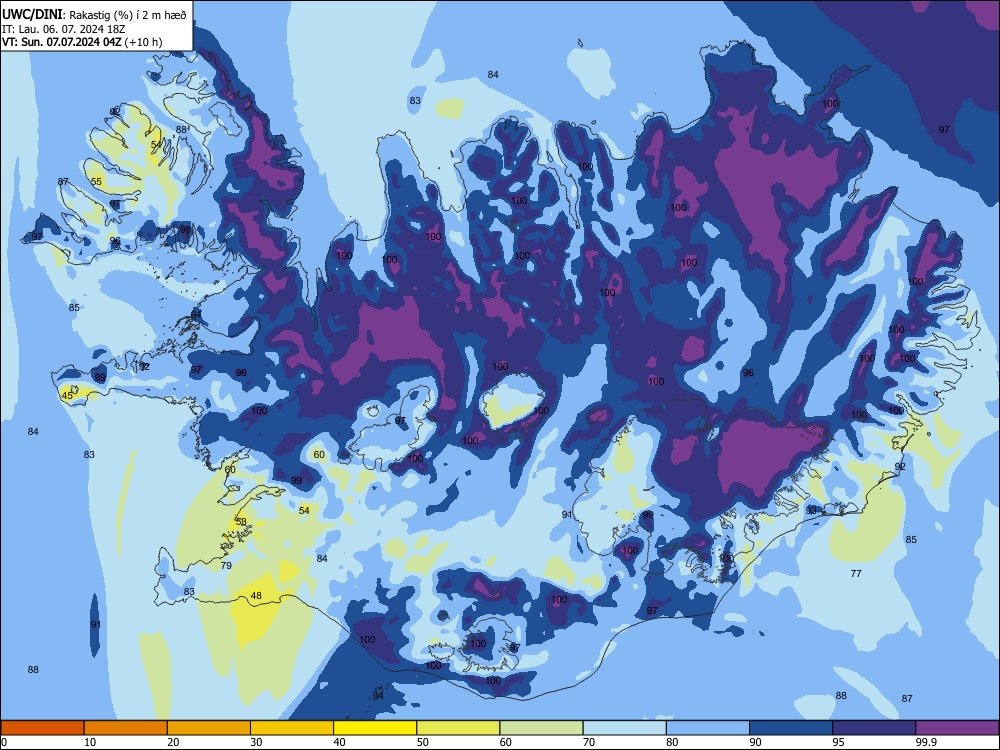Click the valid time 'VT: Sun. 07.07.2024 04Z'
The height and width of the screenshot is (750, 1000).
[x=62, y=42]
